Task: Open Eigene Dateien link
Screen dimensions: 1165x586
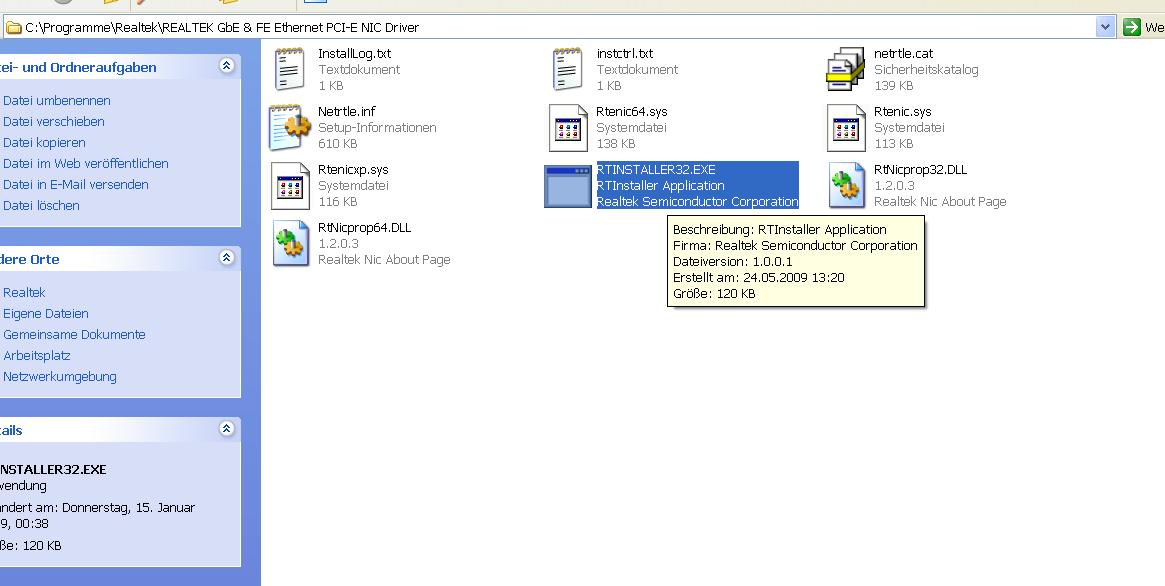Action: 45,313
